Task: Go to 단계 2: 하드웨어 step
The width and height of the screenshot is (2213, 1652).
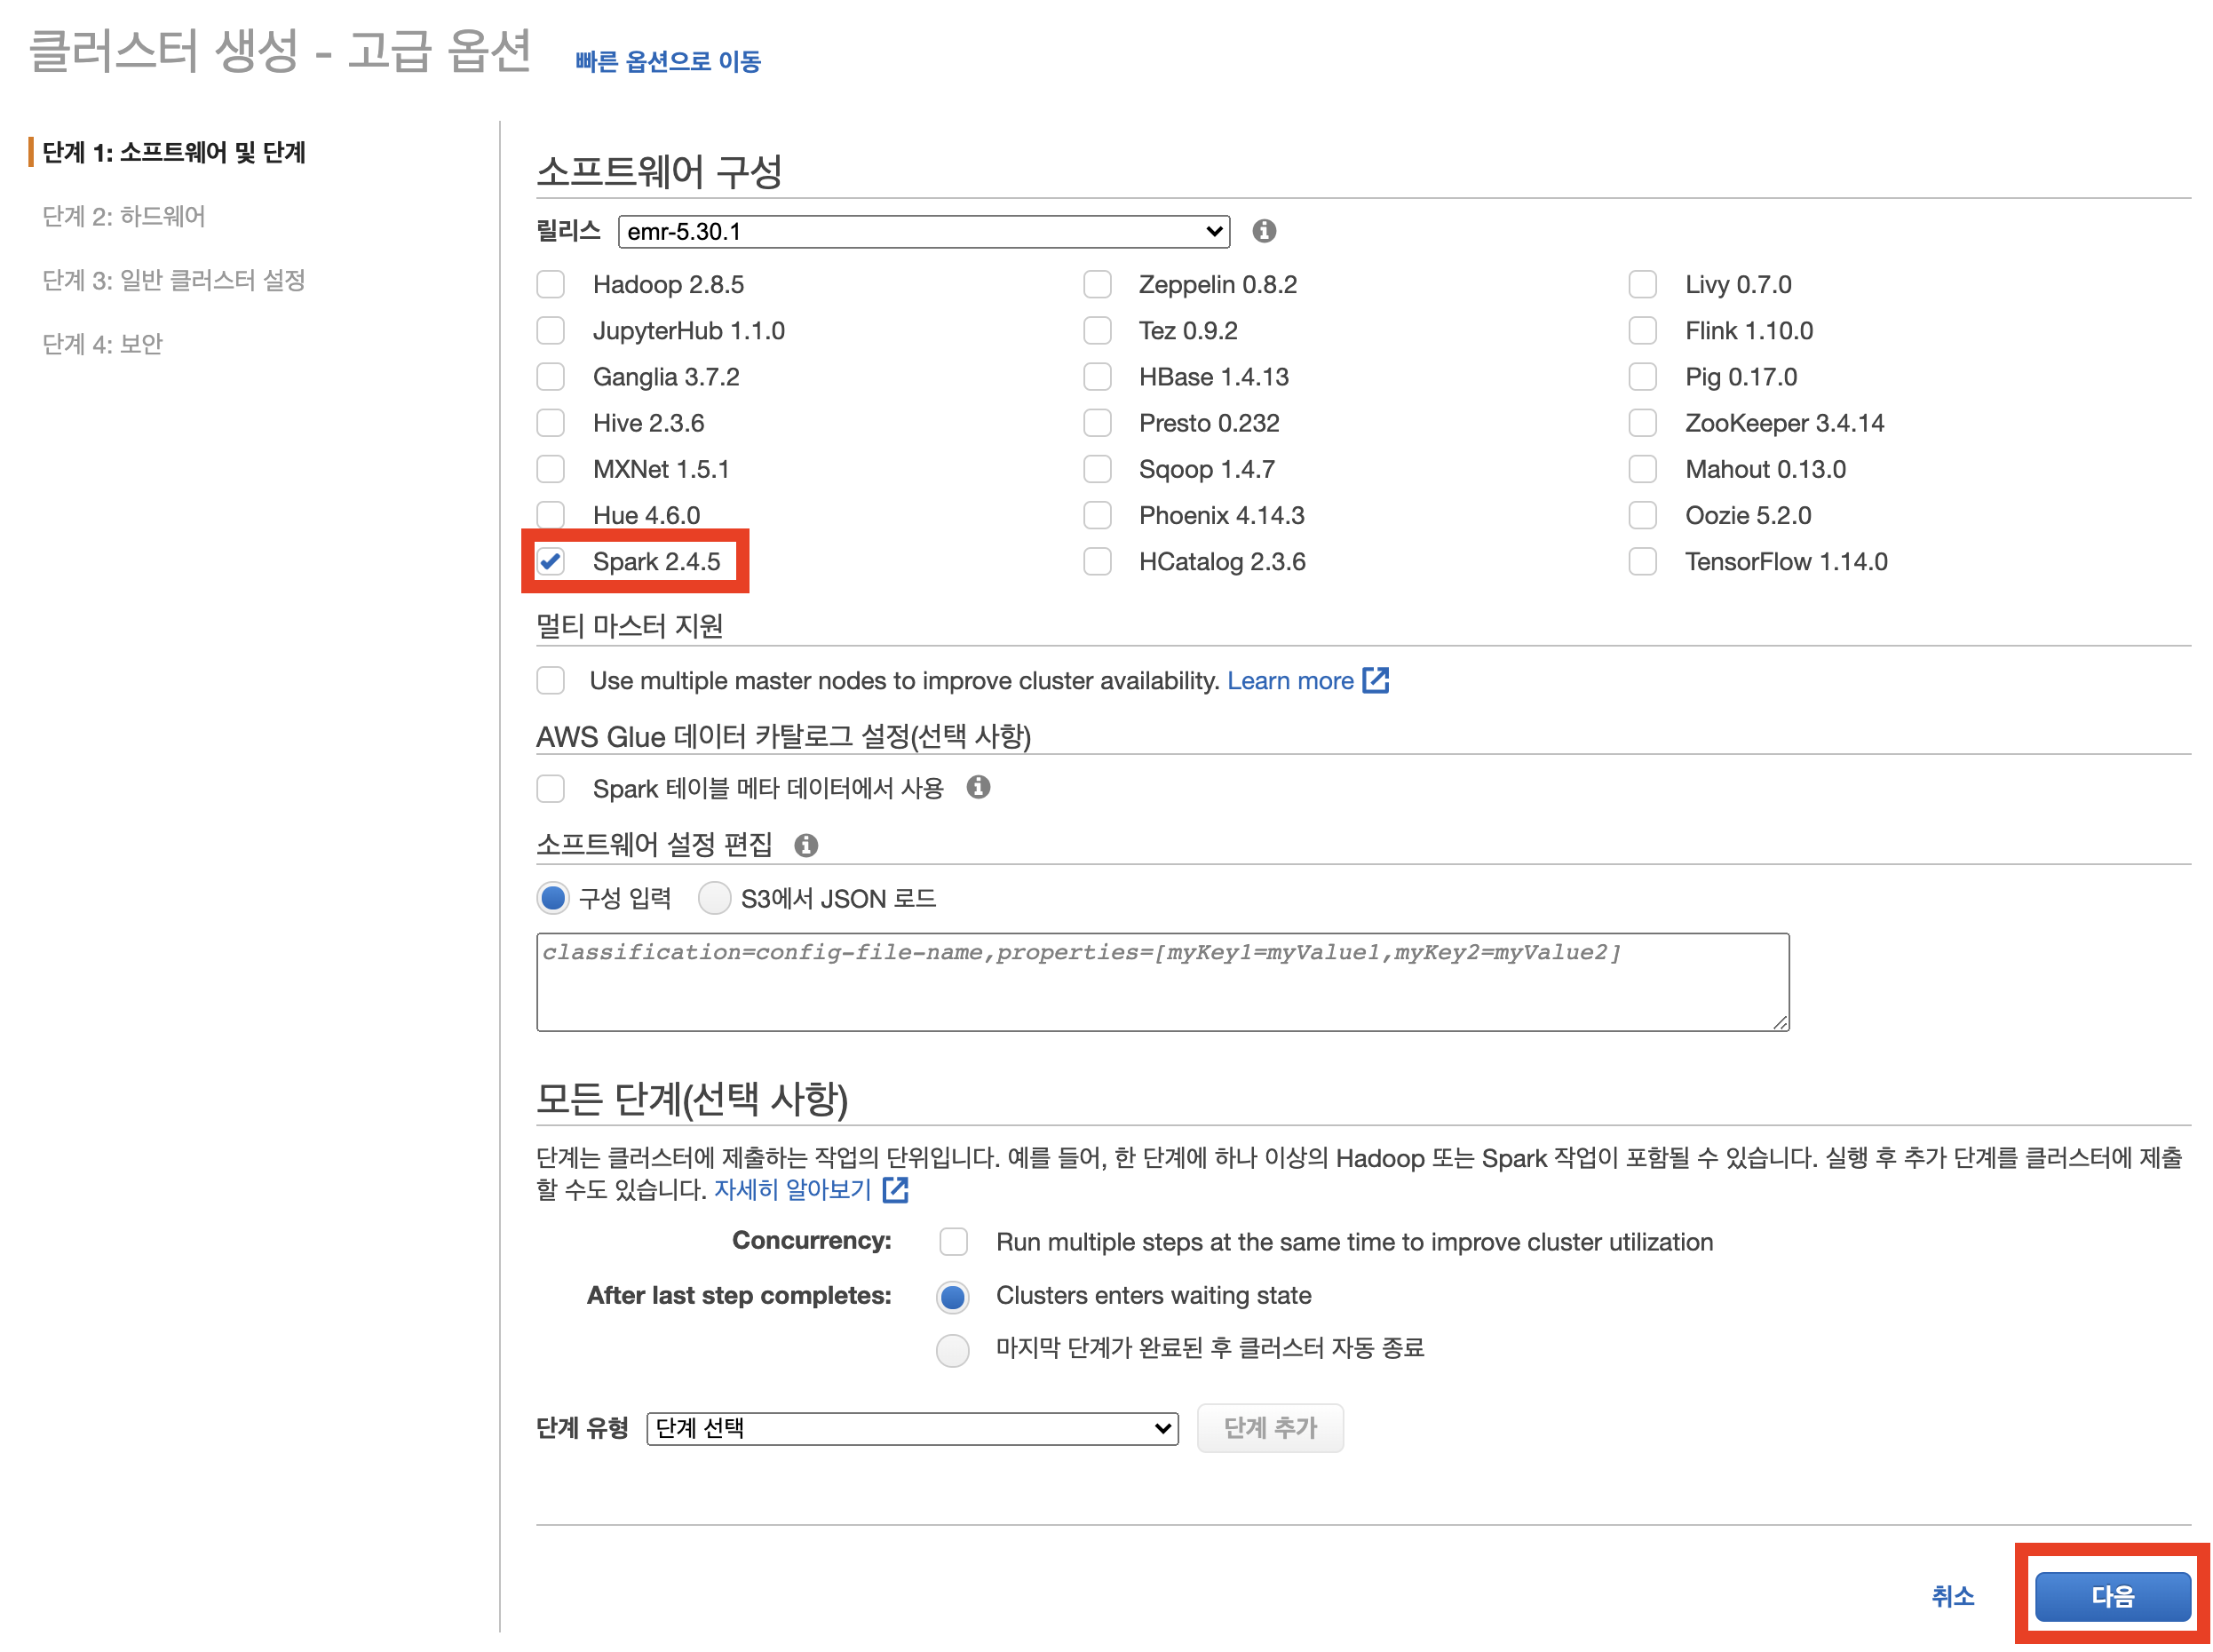Action: point(124,216)
